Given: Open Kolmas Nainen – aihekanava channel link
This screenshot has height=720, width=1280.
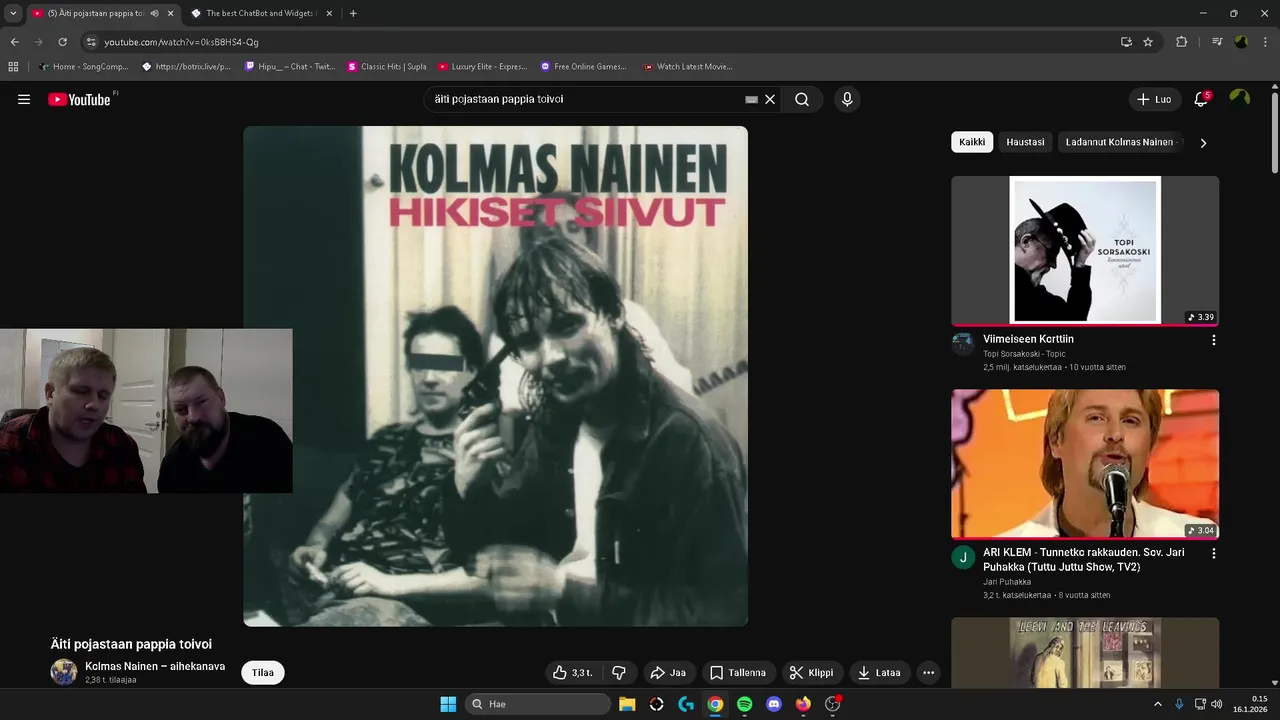Looking at the screenshot, I should pyautogui.click(x=155, y=666).
